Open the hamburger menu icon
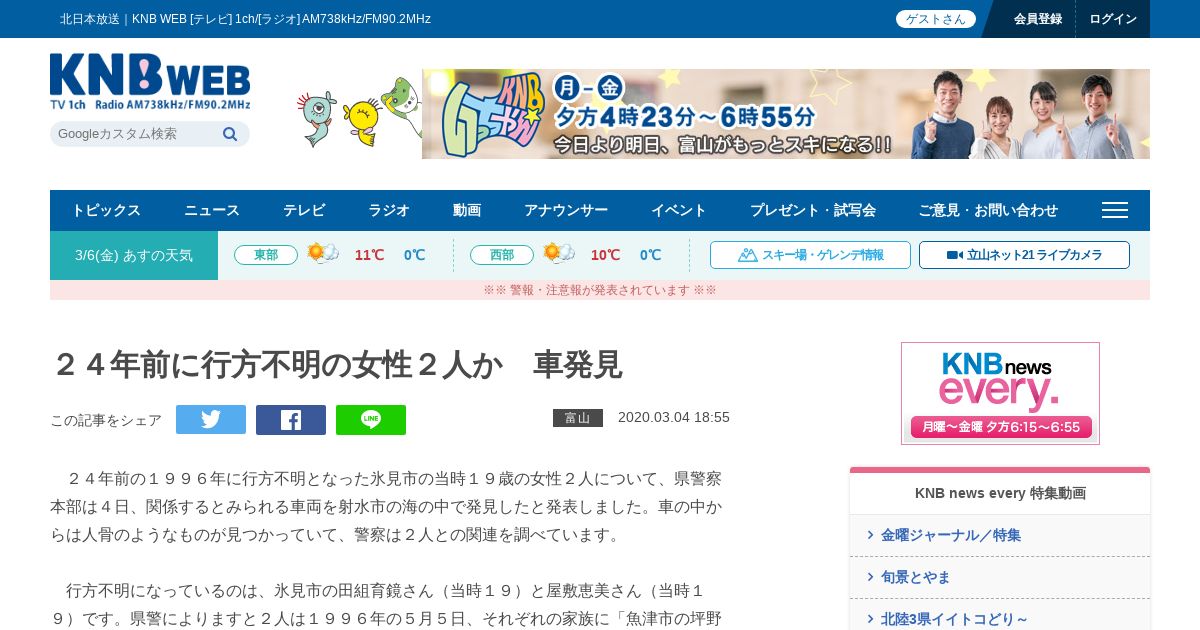This screenshot has height=630, width=1200. (1115, 210)
